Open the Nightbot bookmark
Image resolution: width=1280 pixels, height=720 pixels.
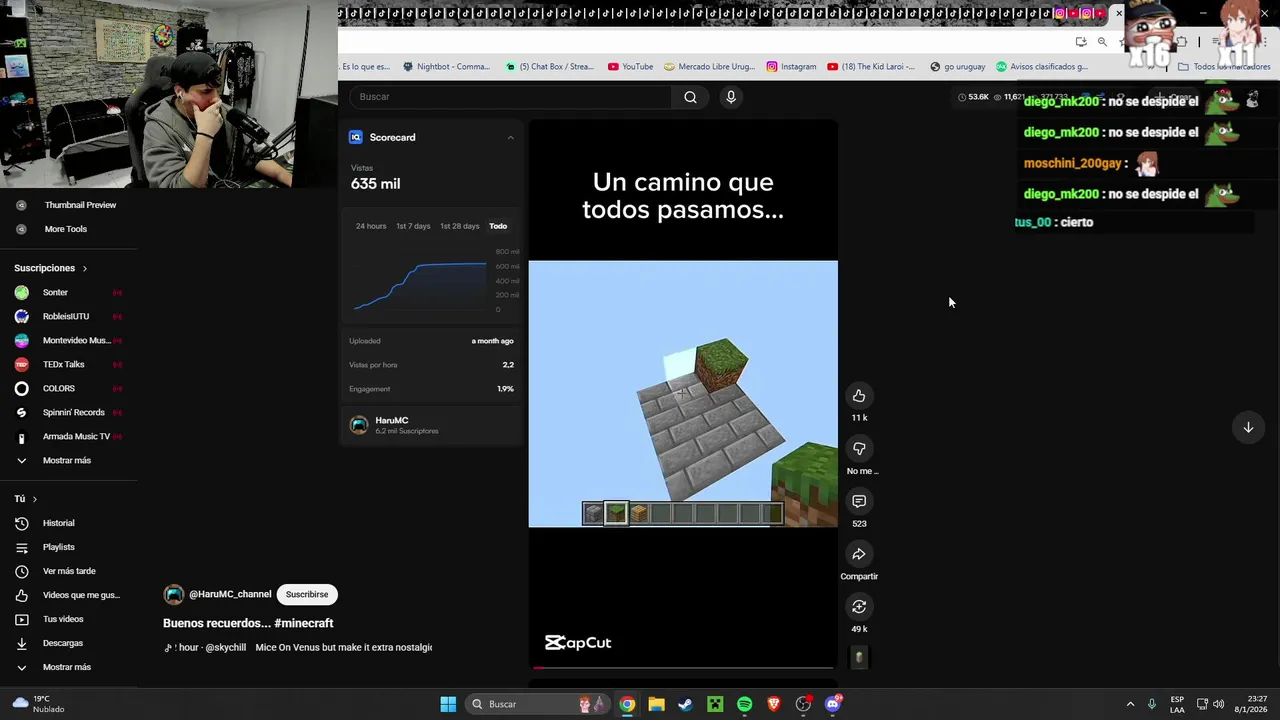pyautogui.click(x=446, y=67)
